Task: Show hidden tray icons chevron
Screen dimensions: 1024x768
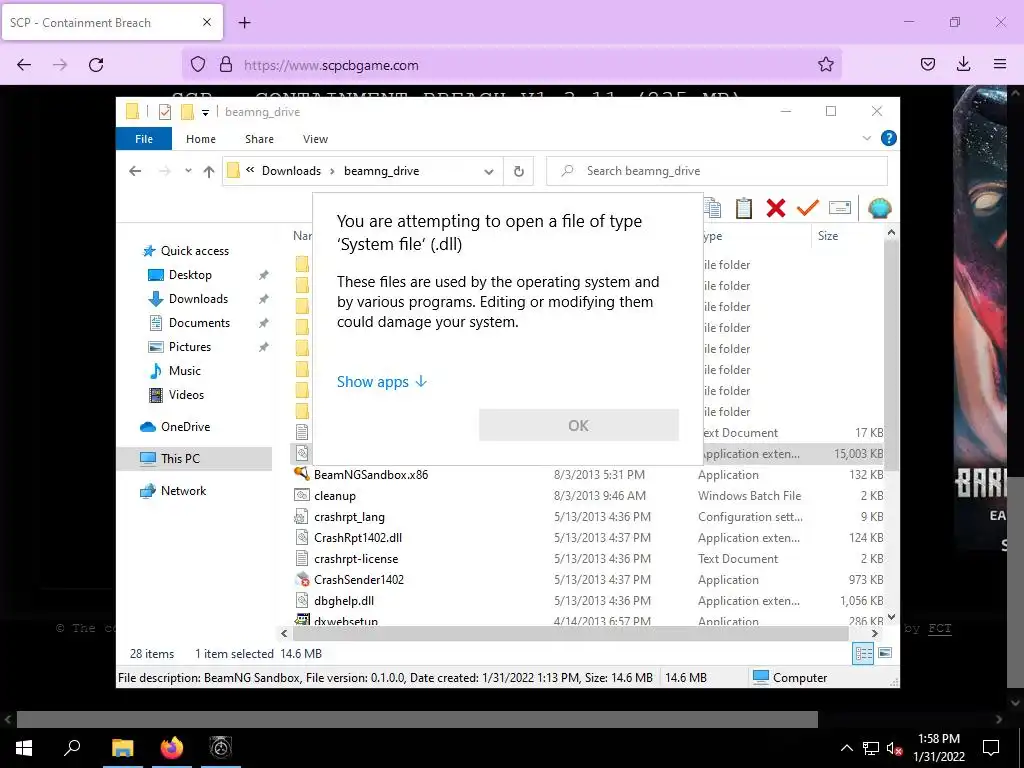Action: [x=846, y=748]
